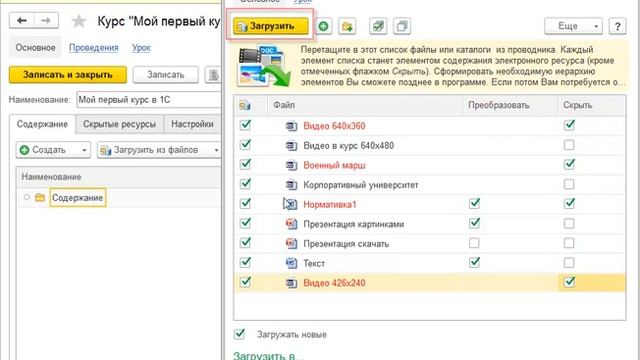Select the Текст file name

[314, 263]
